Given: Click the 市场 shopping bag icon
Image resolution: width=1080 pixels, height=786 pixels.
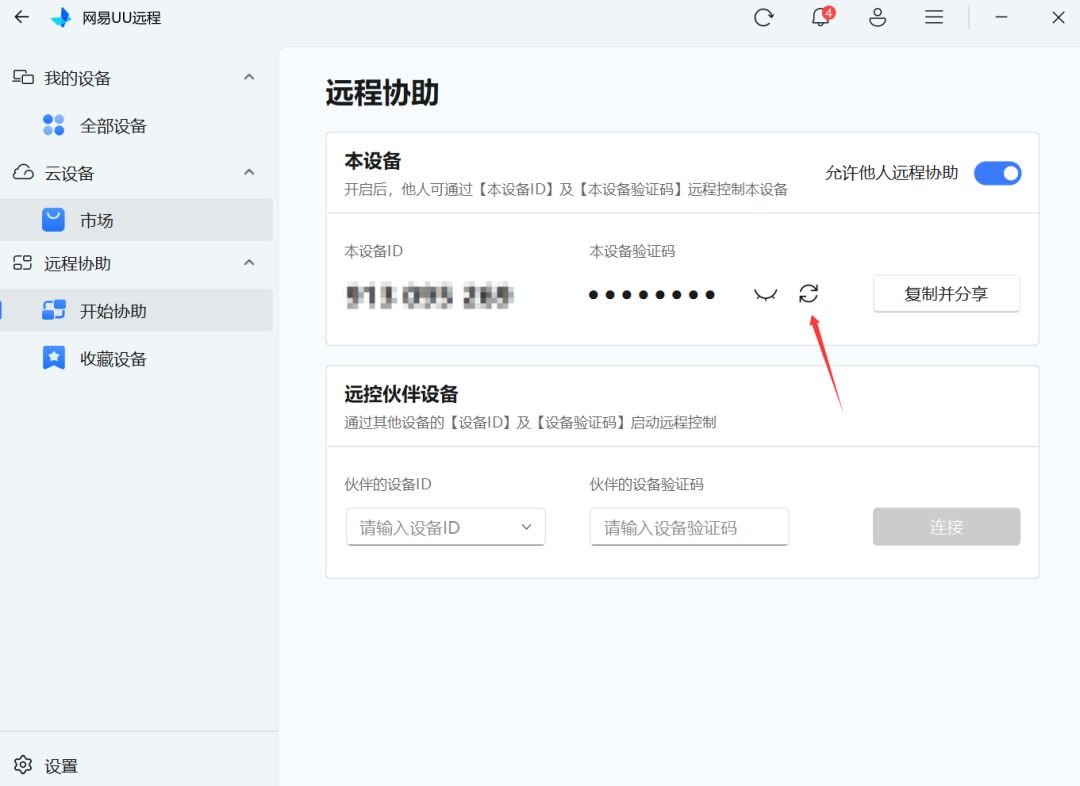Looking at the screenshot, I should [54, 220].
